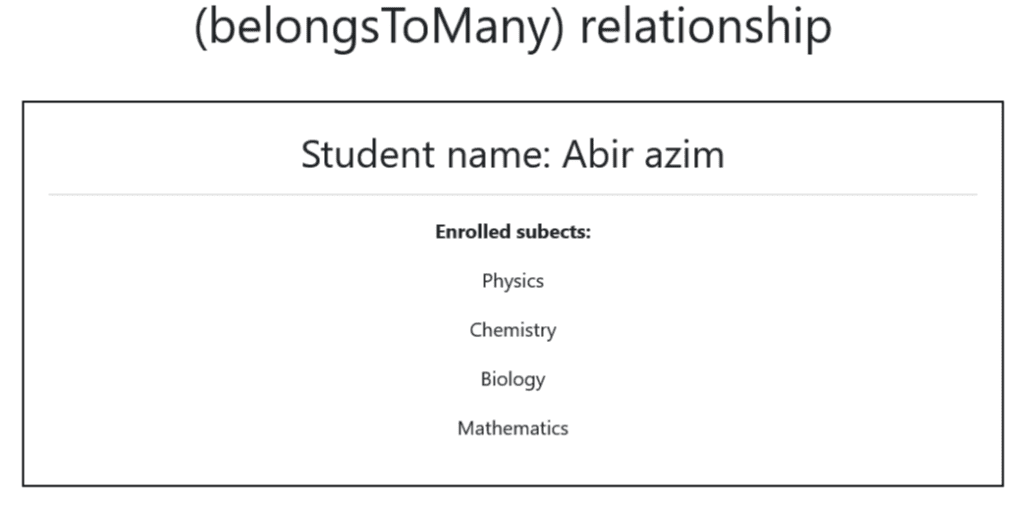The image size is (1024, 509).
Task: Click the divider line under student name
Action: pyautogui.click(x=512, y=194)
